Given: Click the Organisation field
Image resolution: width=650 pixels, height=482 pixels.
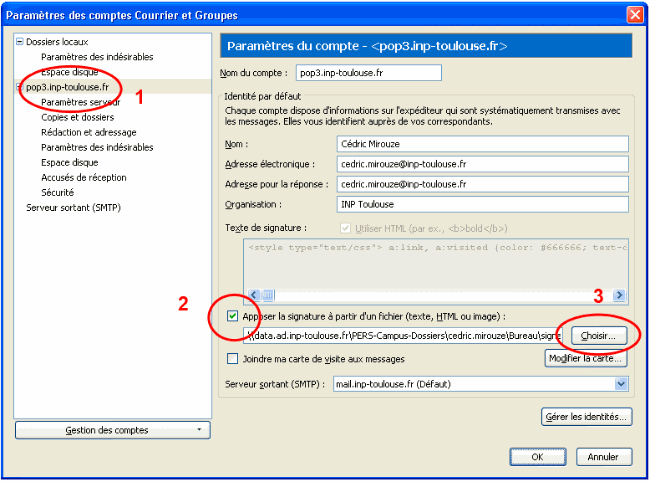Looking at the screenshot, I should 483,204.
